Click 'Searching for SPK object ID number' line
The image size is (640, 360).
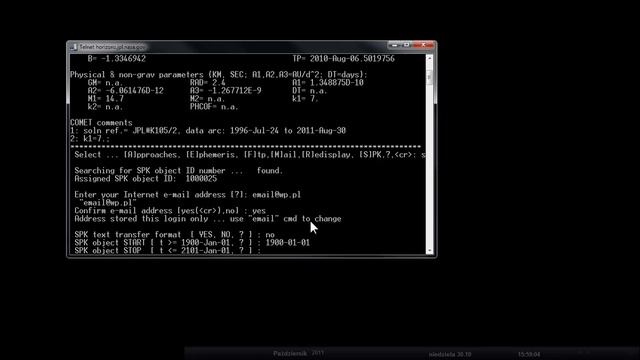click(178, 171)
